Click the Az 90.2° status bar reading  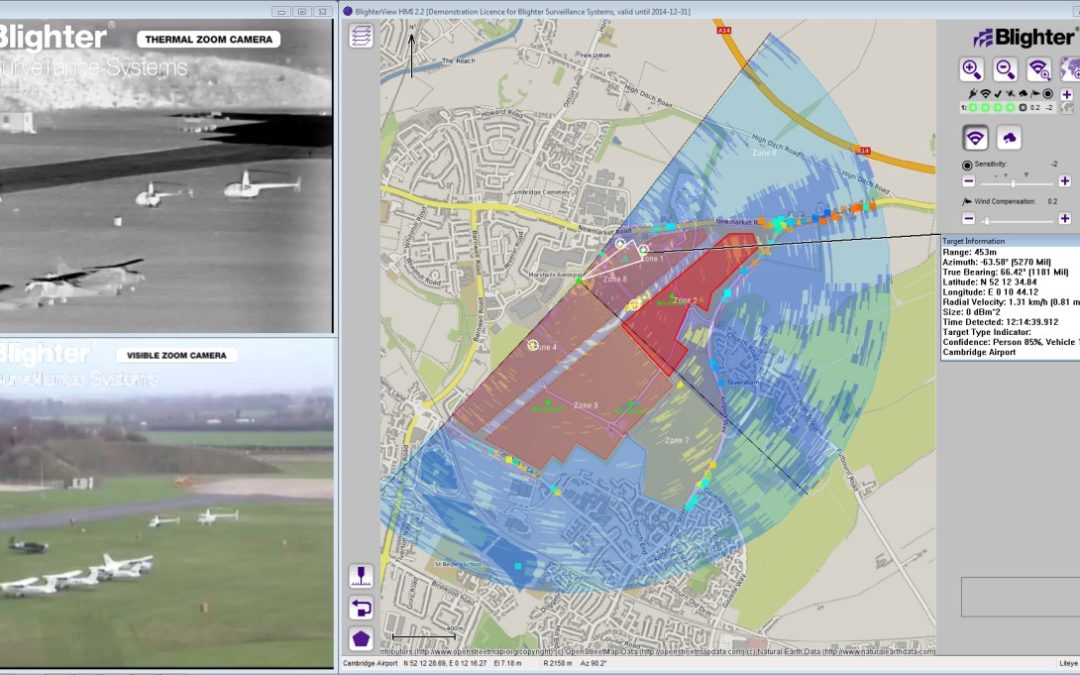(x=593, y=663)
